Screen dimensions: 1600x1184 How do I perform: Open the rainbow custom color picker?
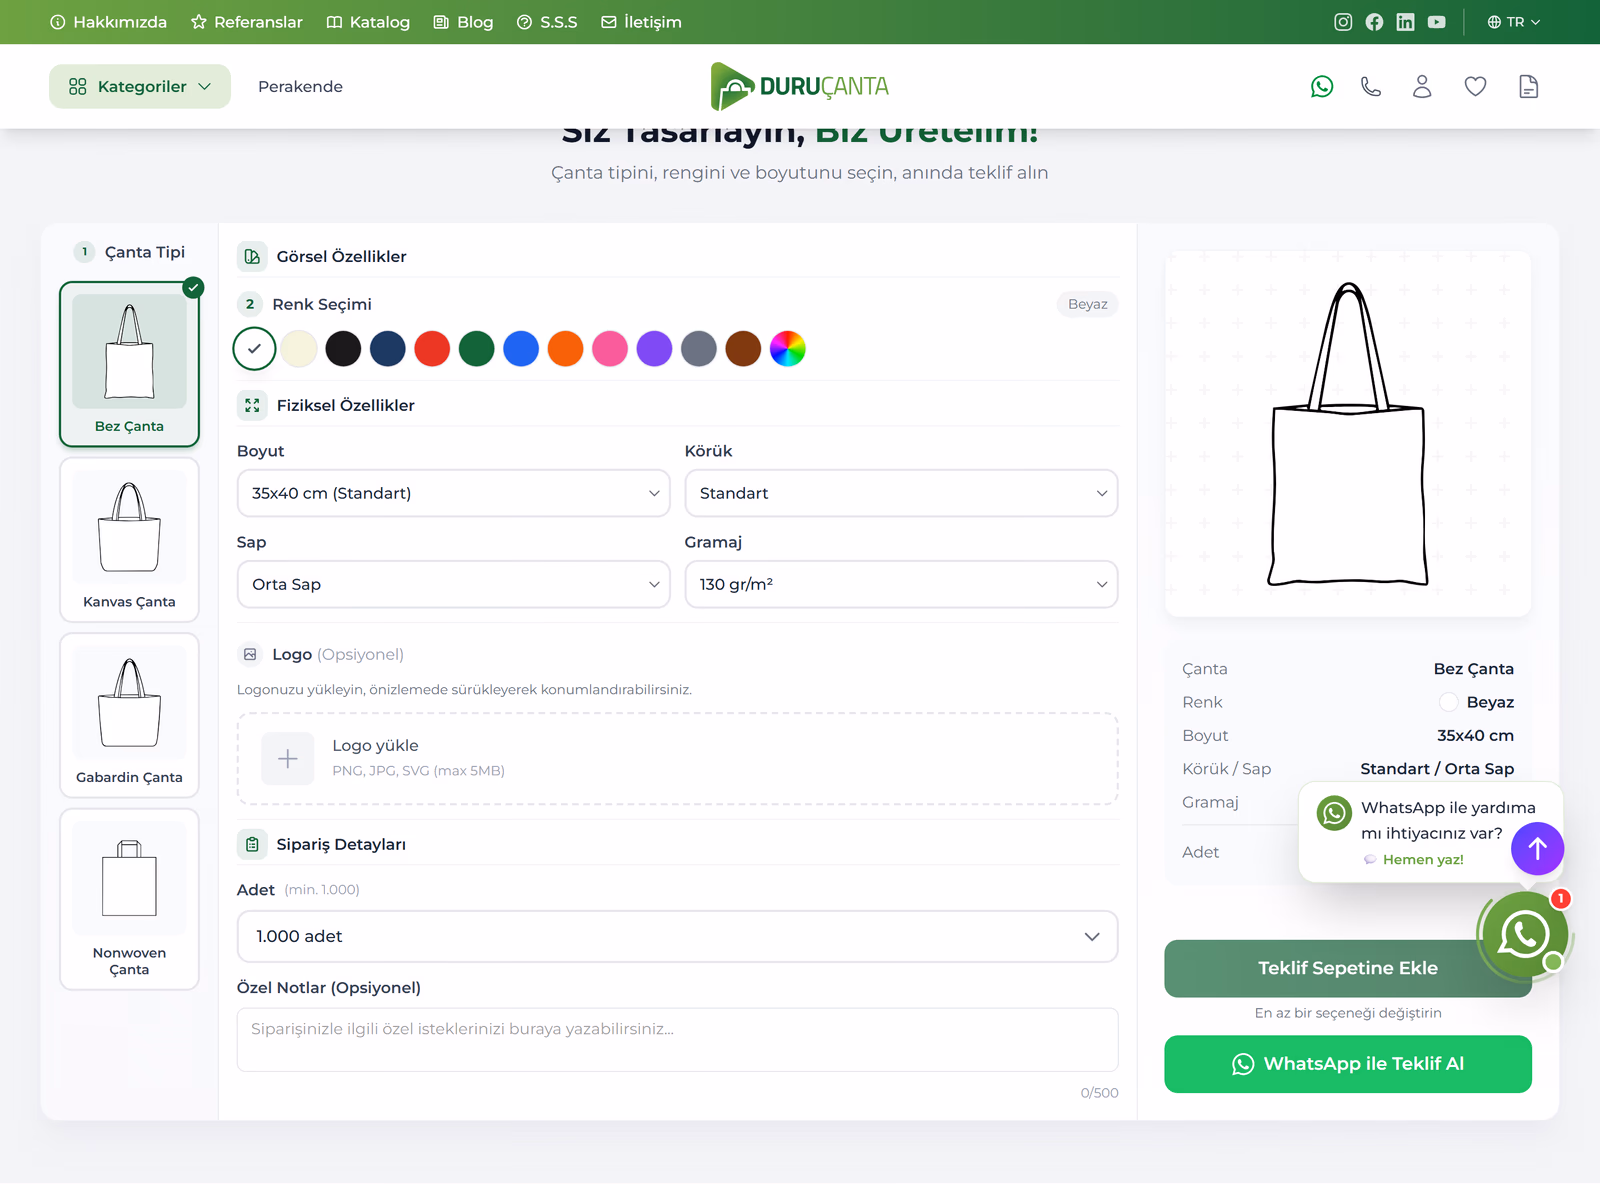[x=788, y=349]
